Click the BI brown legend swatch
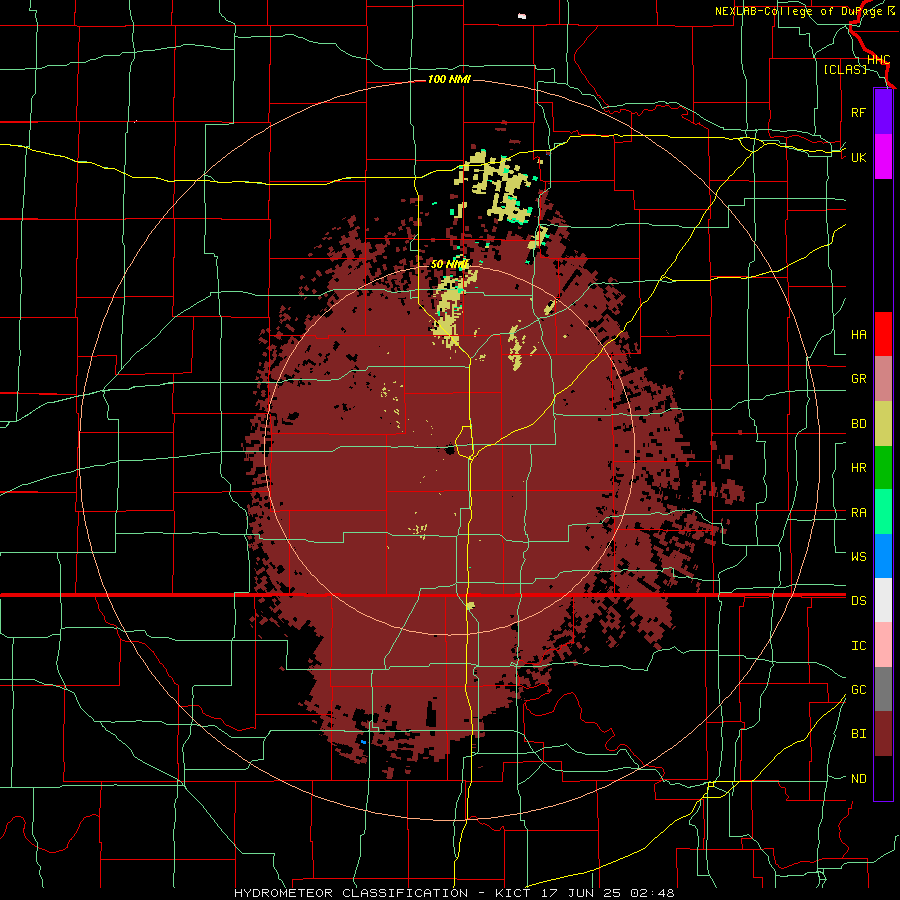Viewport: 900px width, 900px height. point(883,734)
